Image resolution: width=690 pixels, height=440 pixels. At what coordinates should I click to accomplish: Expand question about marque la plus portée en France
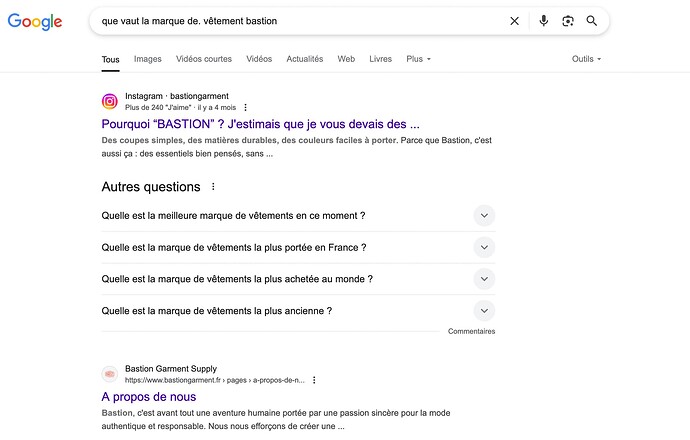[x=484, y=248]
